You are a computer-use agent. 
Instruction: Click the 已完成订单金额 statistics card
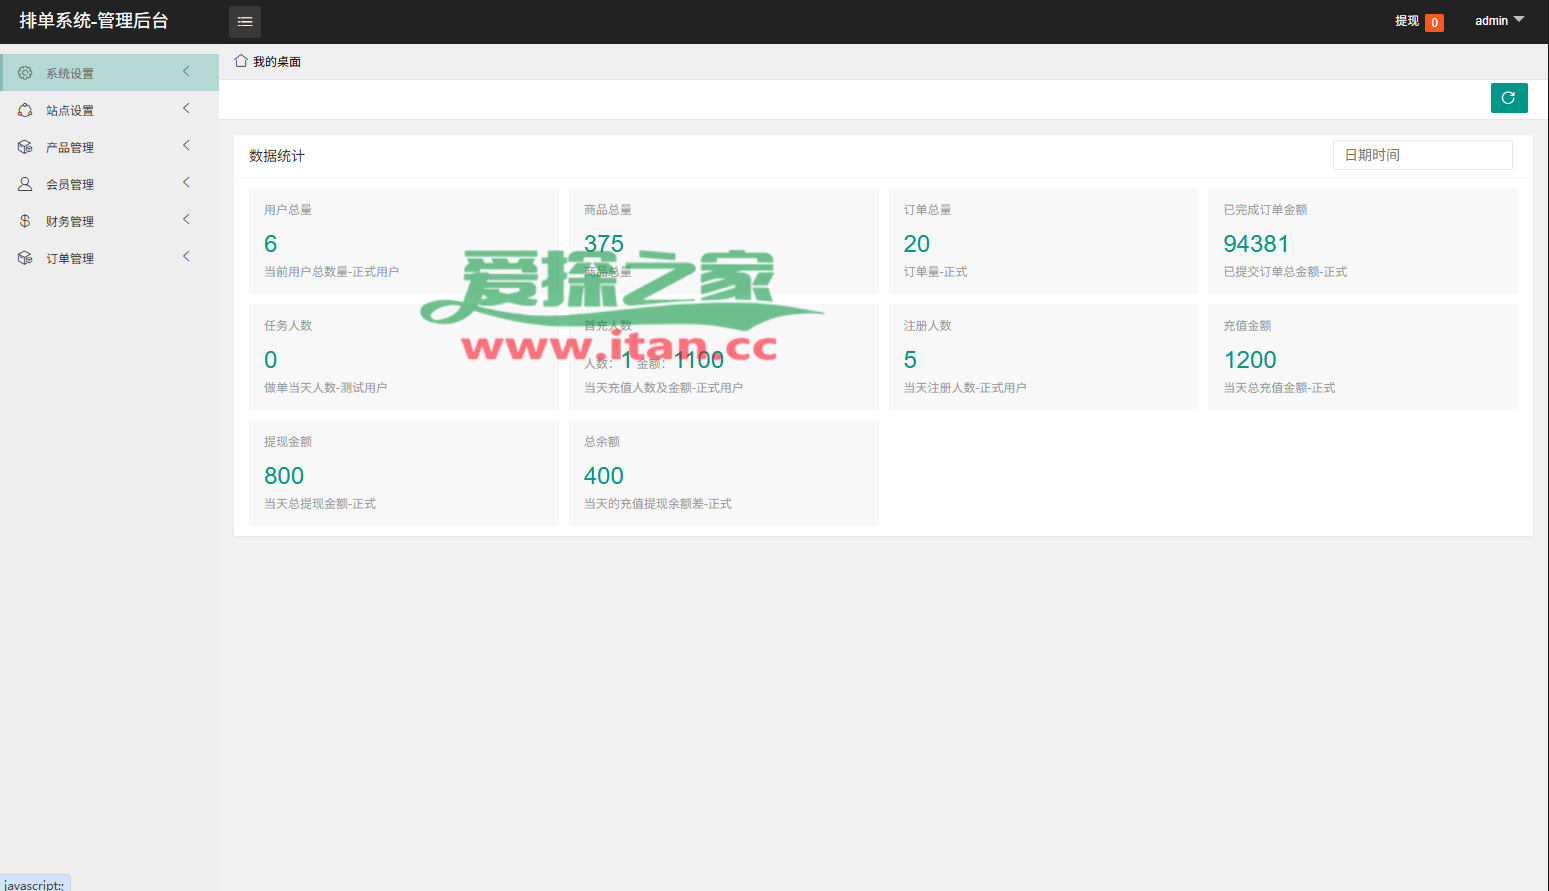tap(1362, 240)
